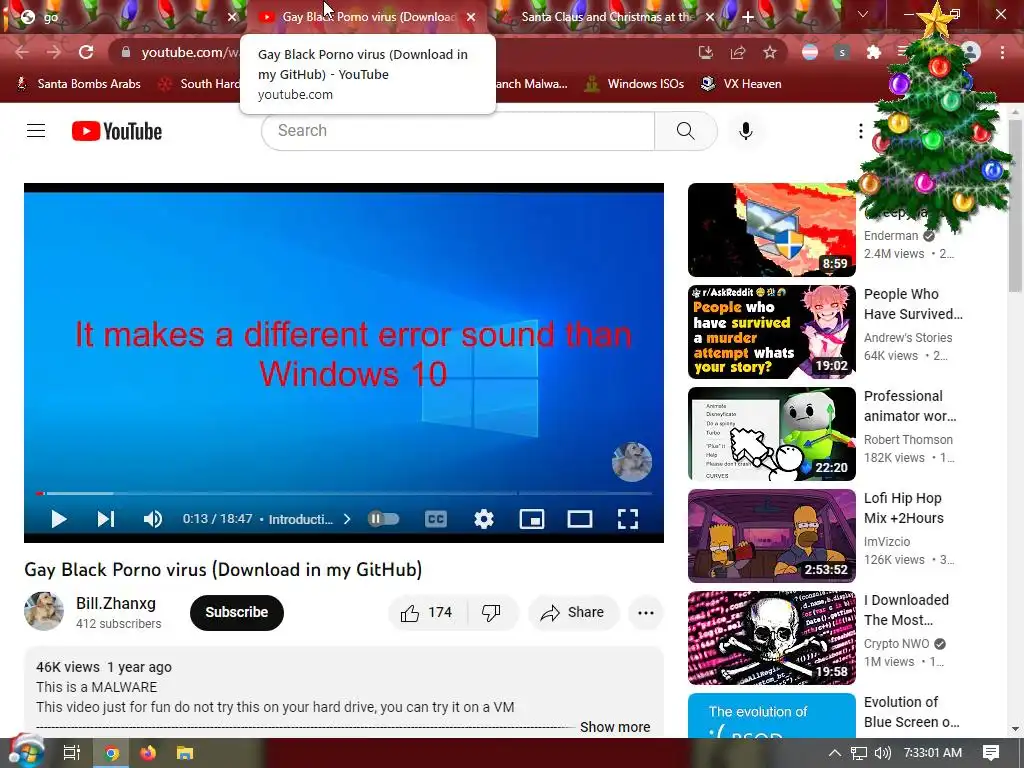Open YouTube settings three-dot menu
The image size is (1024, 768).
860,131
